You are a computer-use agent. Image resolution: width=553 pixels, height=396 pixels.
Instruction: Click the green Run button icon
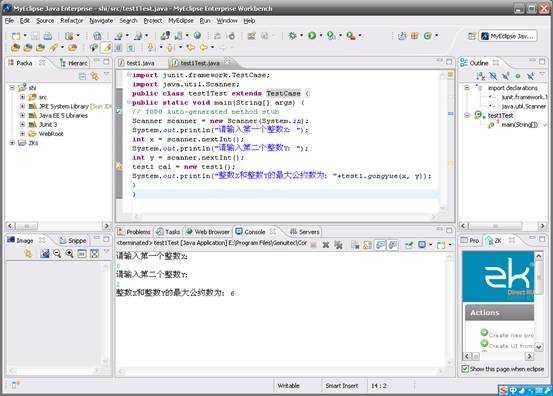pyautogui.click(x=312, y=35)
